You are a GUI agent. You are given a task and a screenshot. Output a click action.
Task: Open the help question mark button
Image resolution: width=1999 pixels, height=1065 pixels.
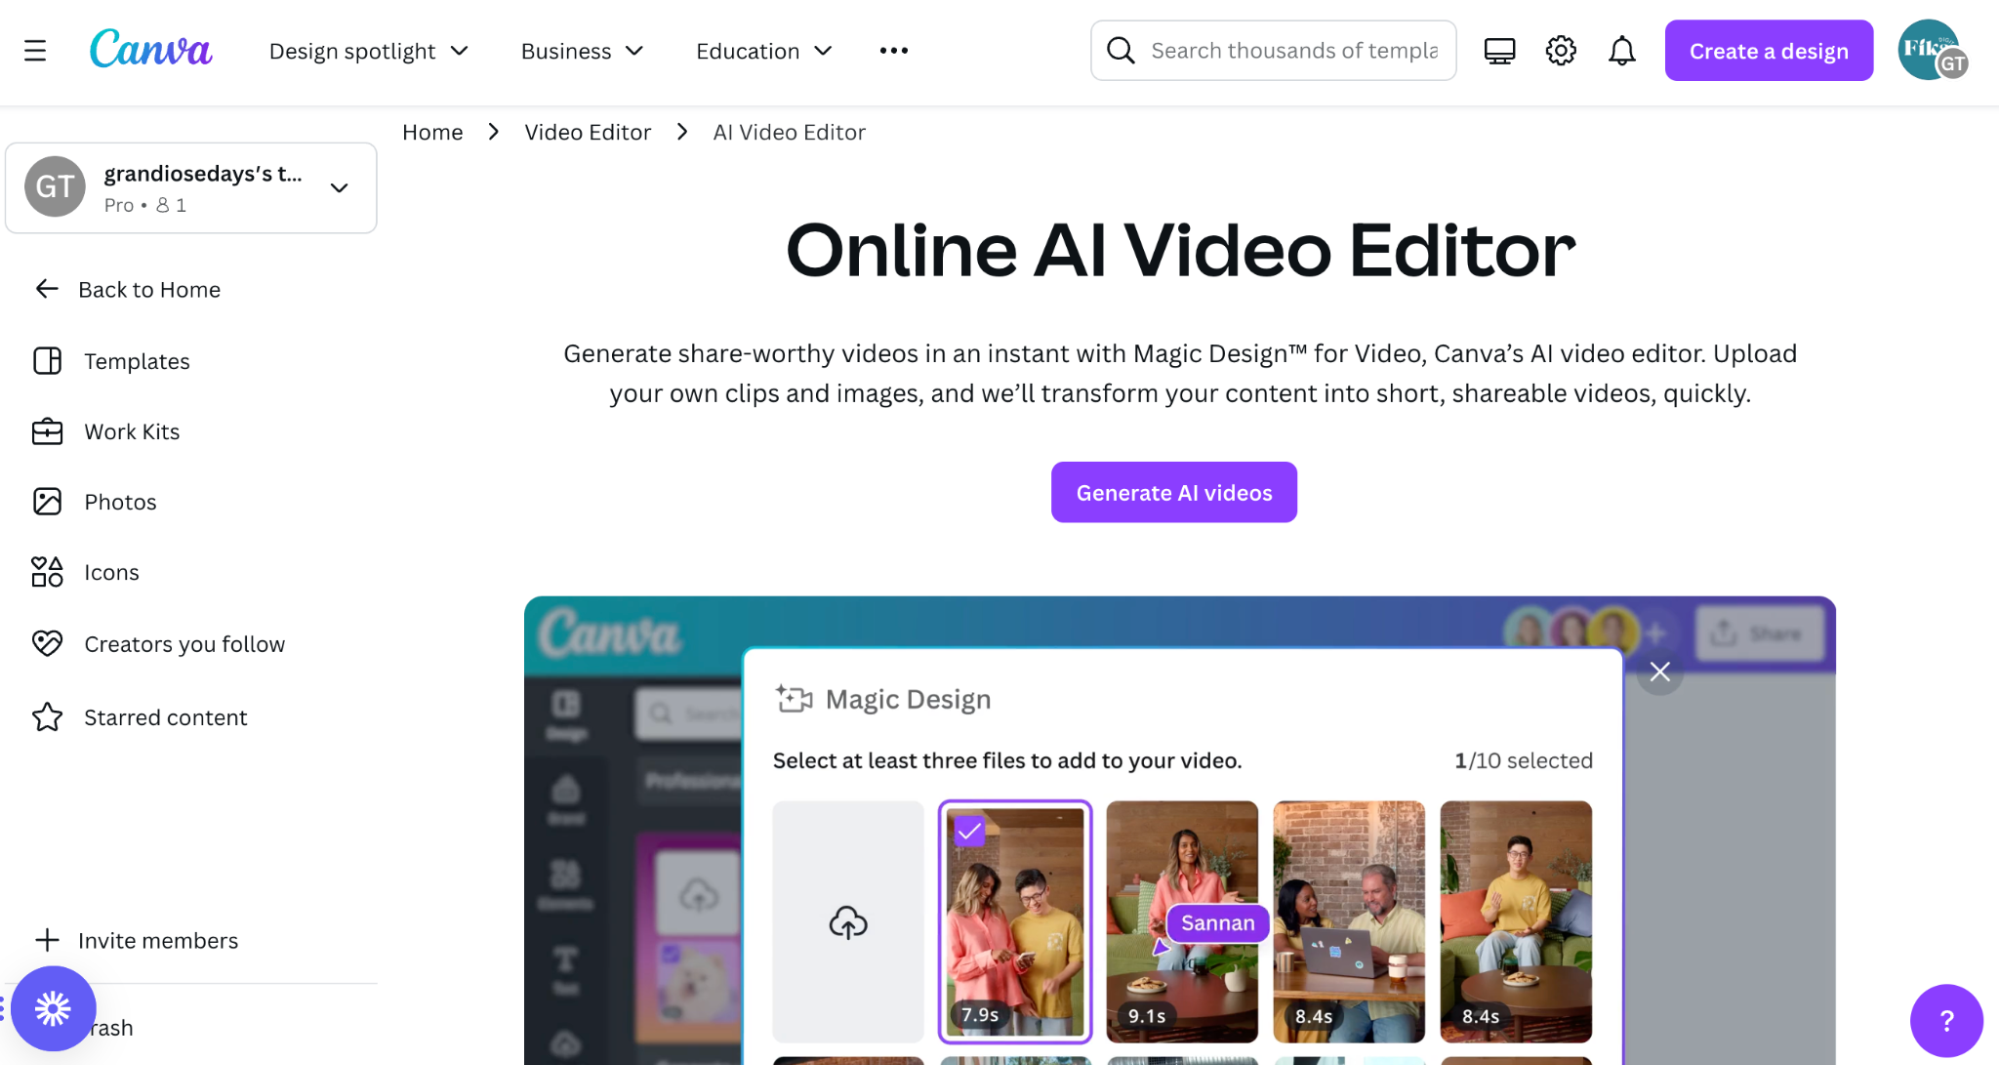click(x=1945, y=1021)
